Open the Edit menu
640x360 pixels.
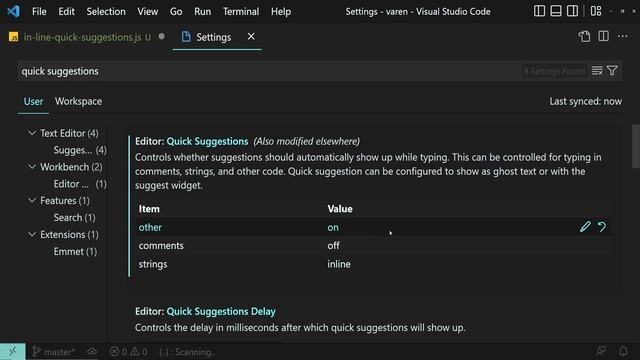(66, 11)
